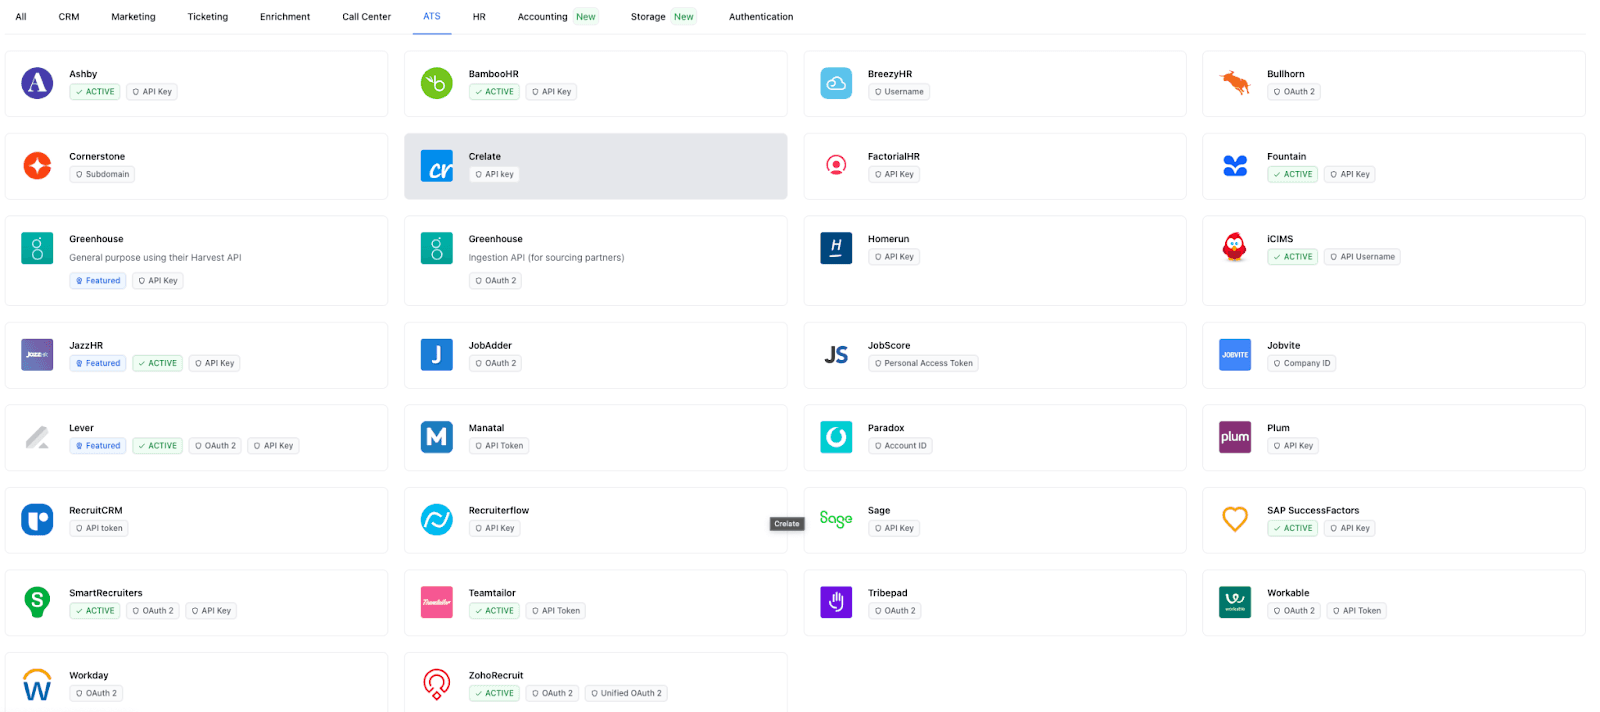Click the Featured badge on JazzHR
Screen dimensions: 1600x712
point(98,364)
